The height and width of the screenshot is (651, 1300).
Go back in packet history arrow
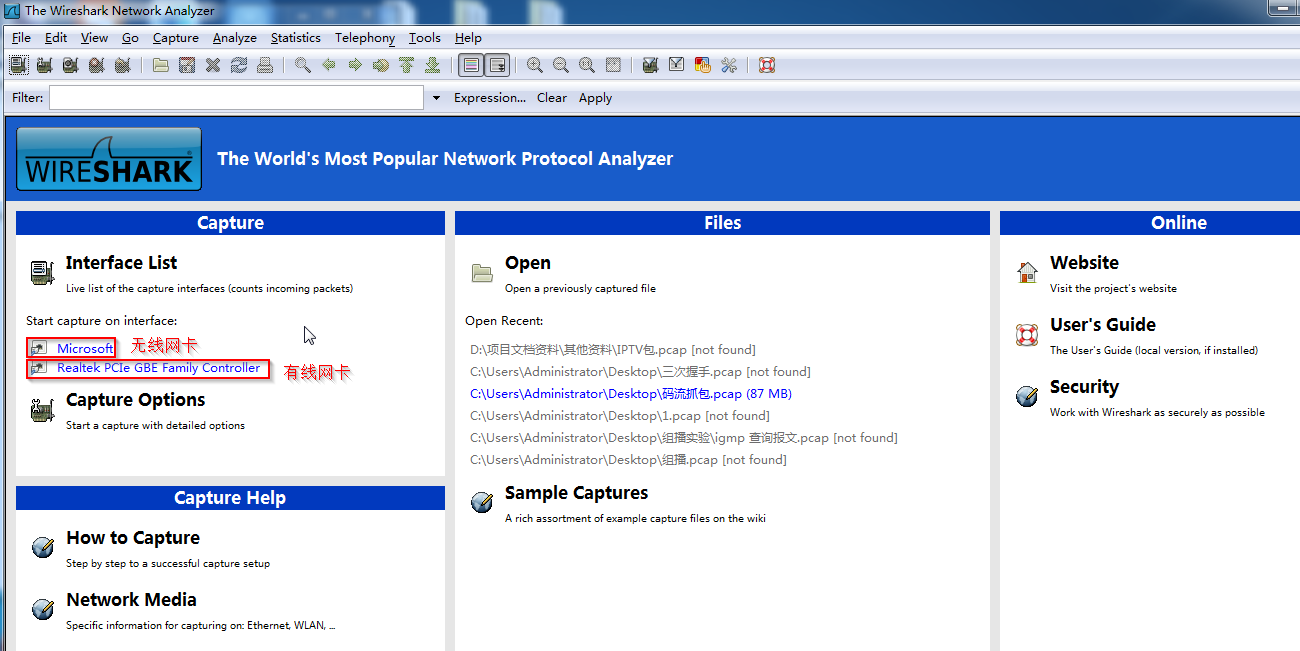pos(329,65)
